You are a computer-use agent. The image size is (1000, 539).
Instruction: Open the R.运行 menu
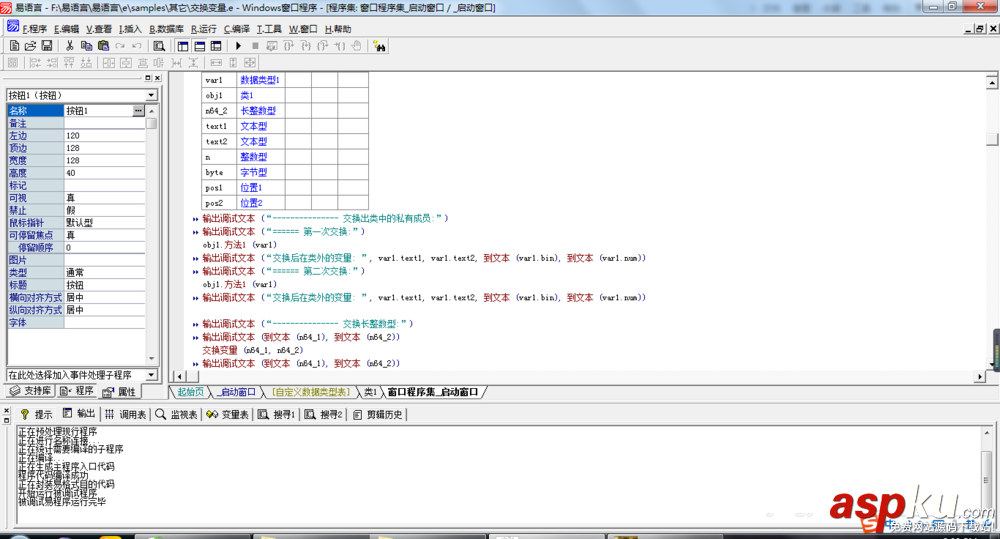point(203,29)
